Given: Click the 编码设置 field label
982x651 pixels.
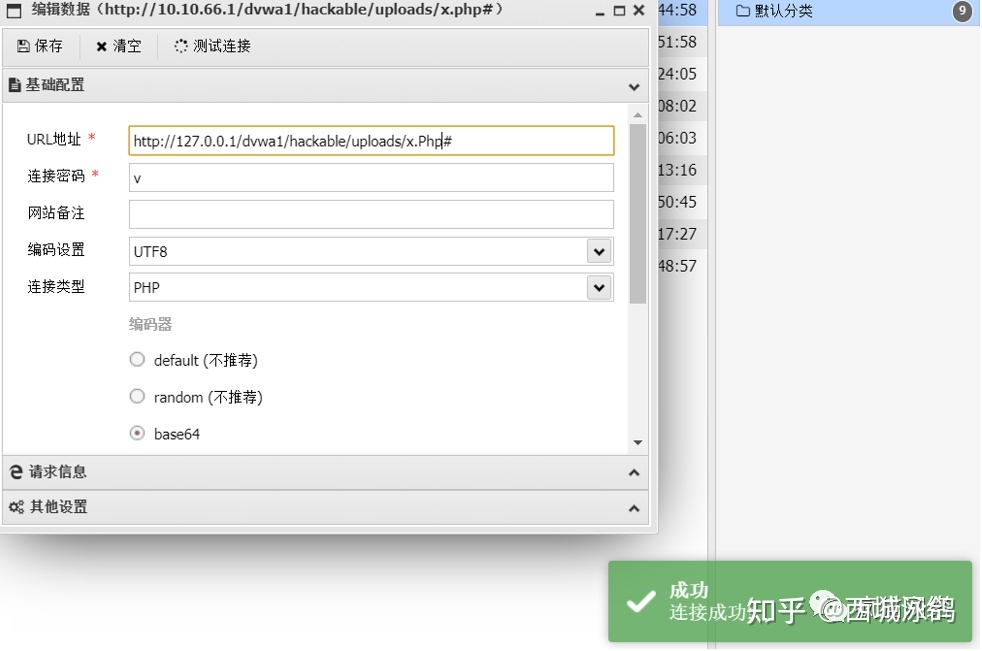Looking at the screenshot, I should (56, 250).
